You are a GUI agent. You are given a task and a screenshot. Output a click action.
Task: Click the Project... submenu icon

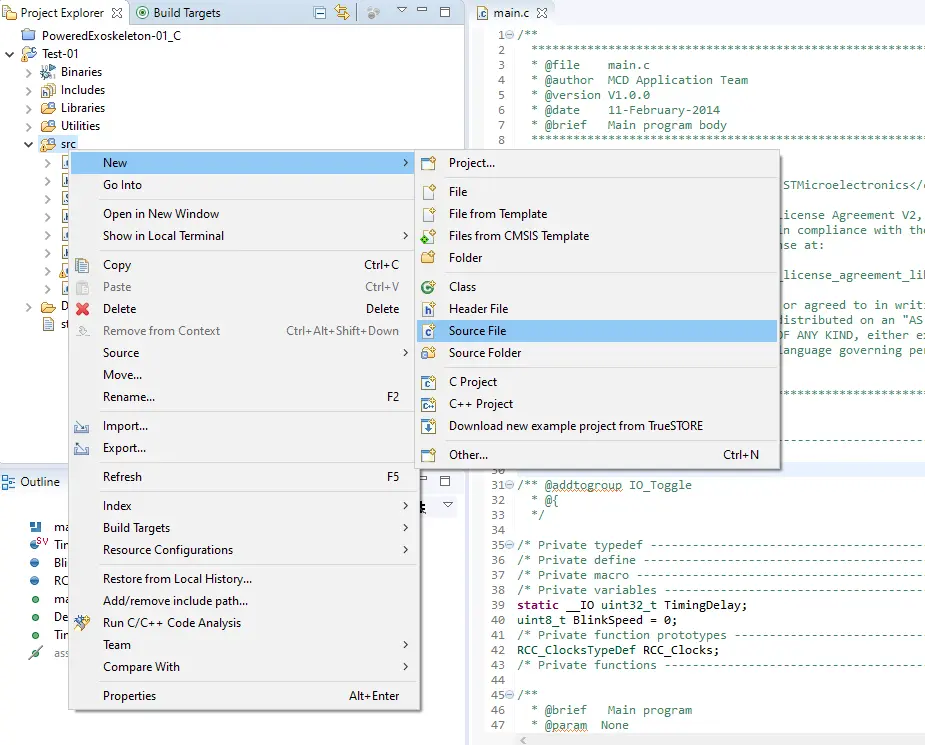point(428,163)
